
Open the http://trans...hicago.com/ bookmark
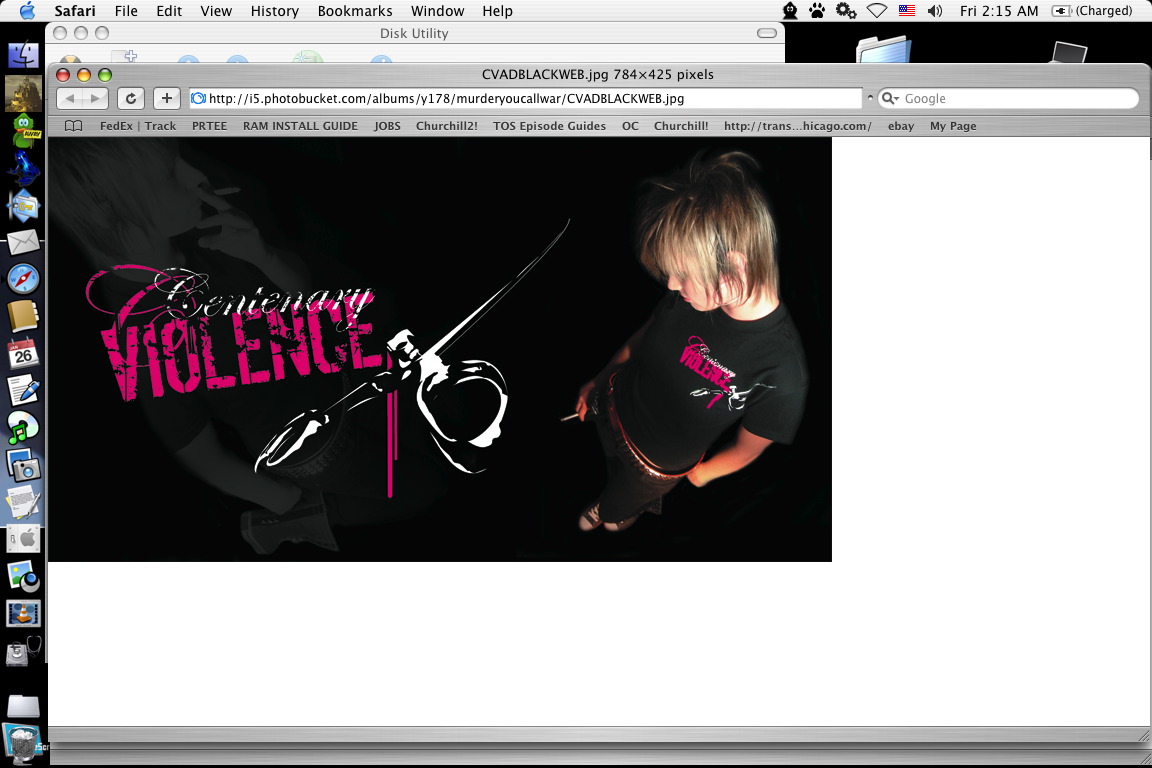pyautogui.click(x=798, y=126)
